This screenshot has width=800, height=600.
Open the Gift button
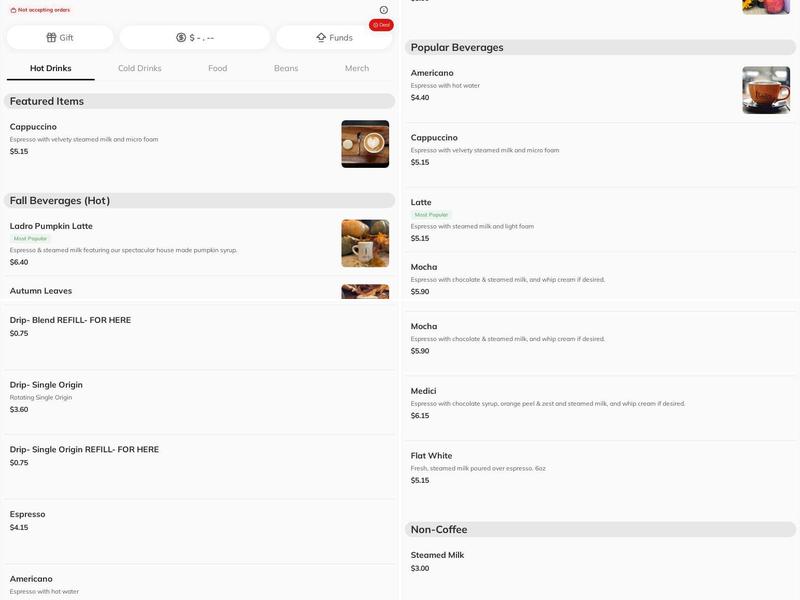click(x=60, y=38)
